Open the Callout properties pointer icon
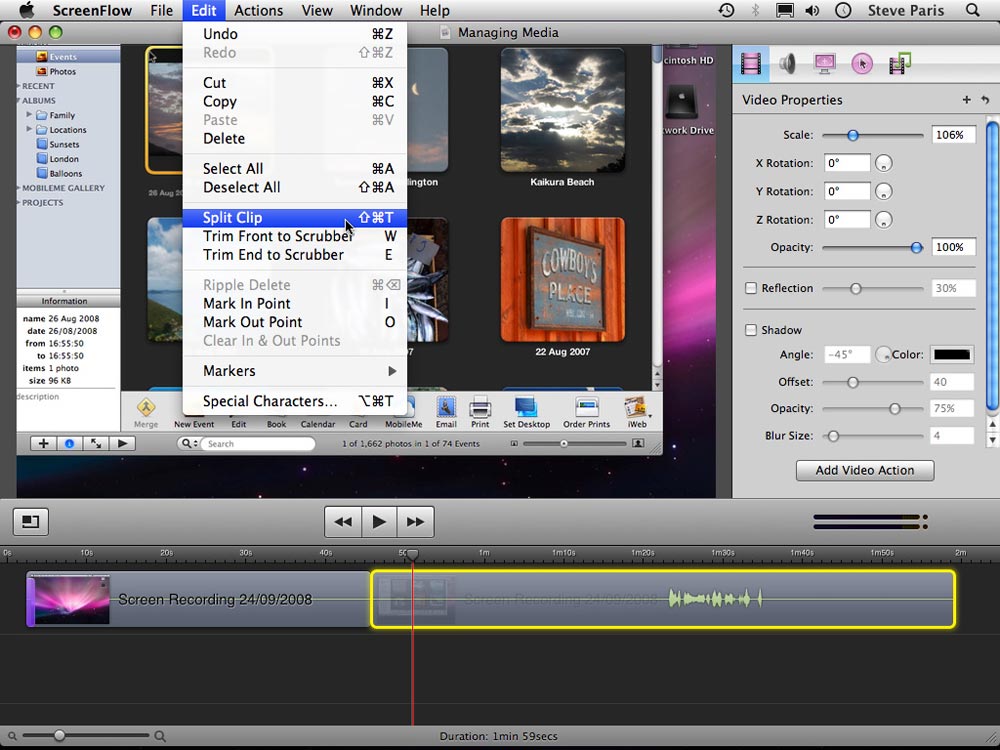This screenshot has width=1000, height=750. [x=862, y=64]
